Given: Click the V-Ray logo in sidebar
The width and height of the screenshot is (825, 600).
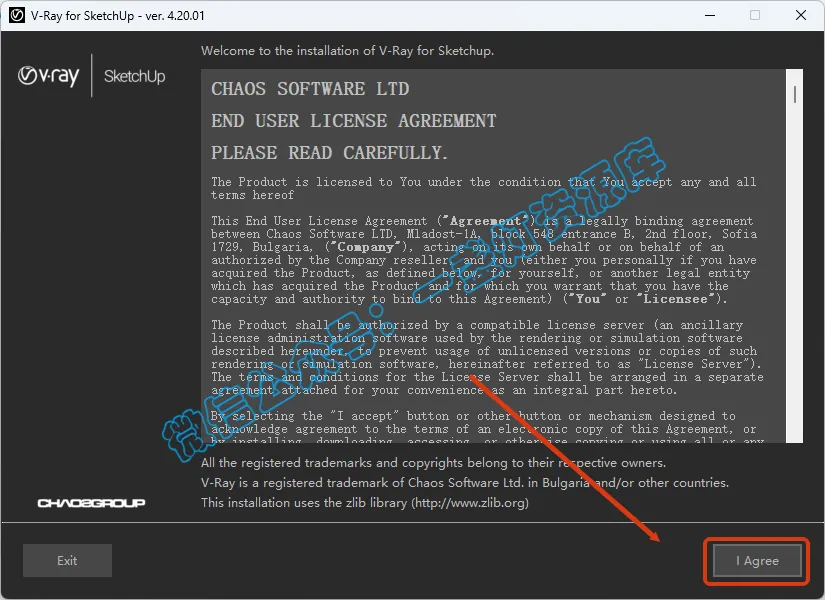Looking at the screenshot, I should (48, 76).
